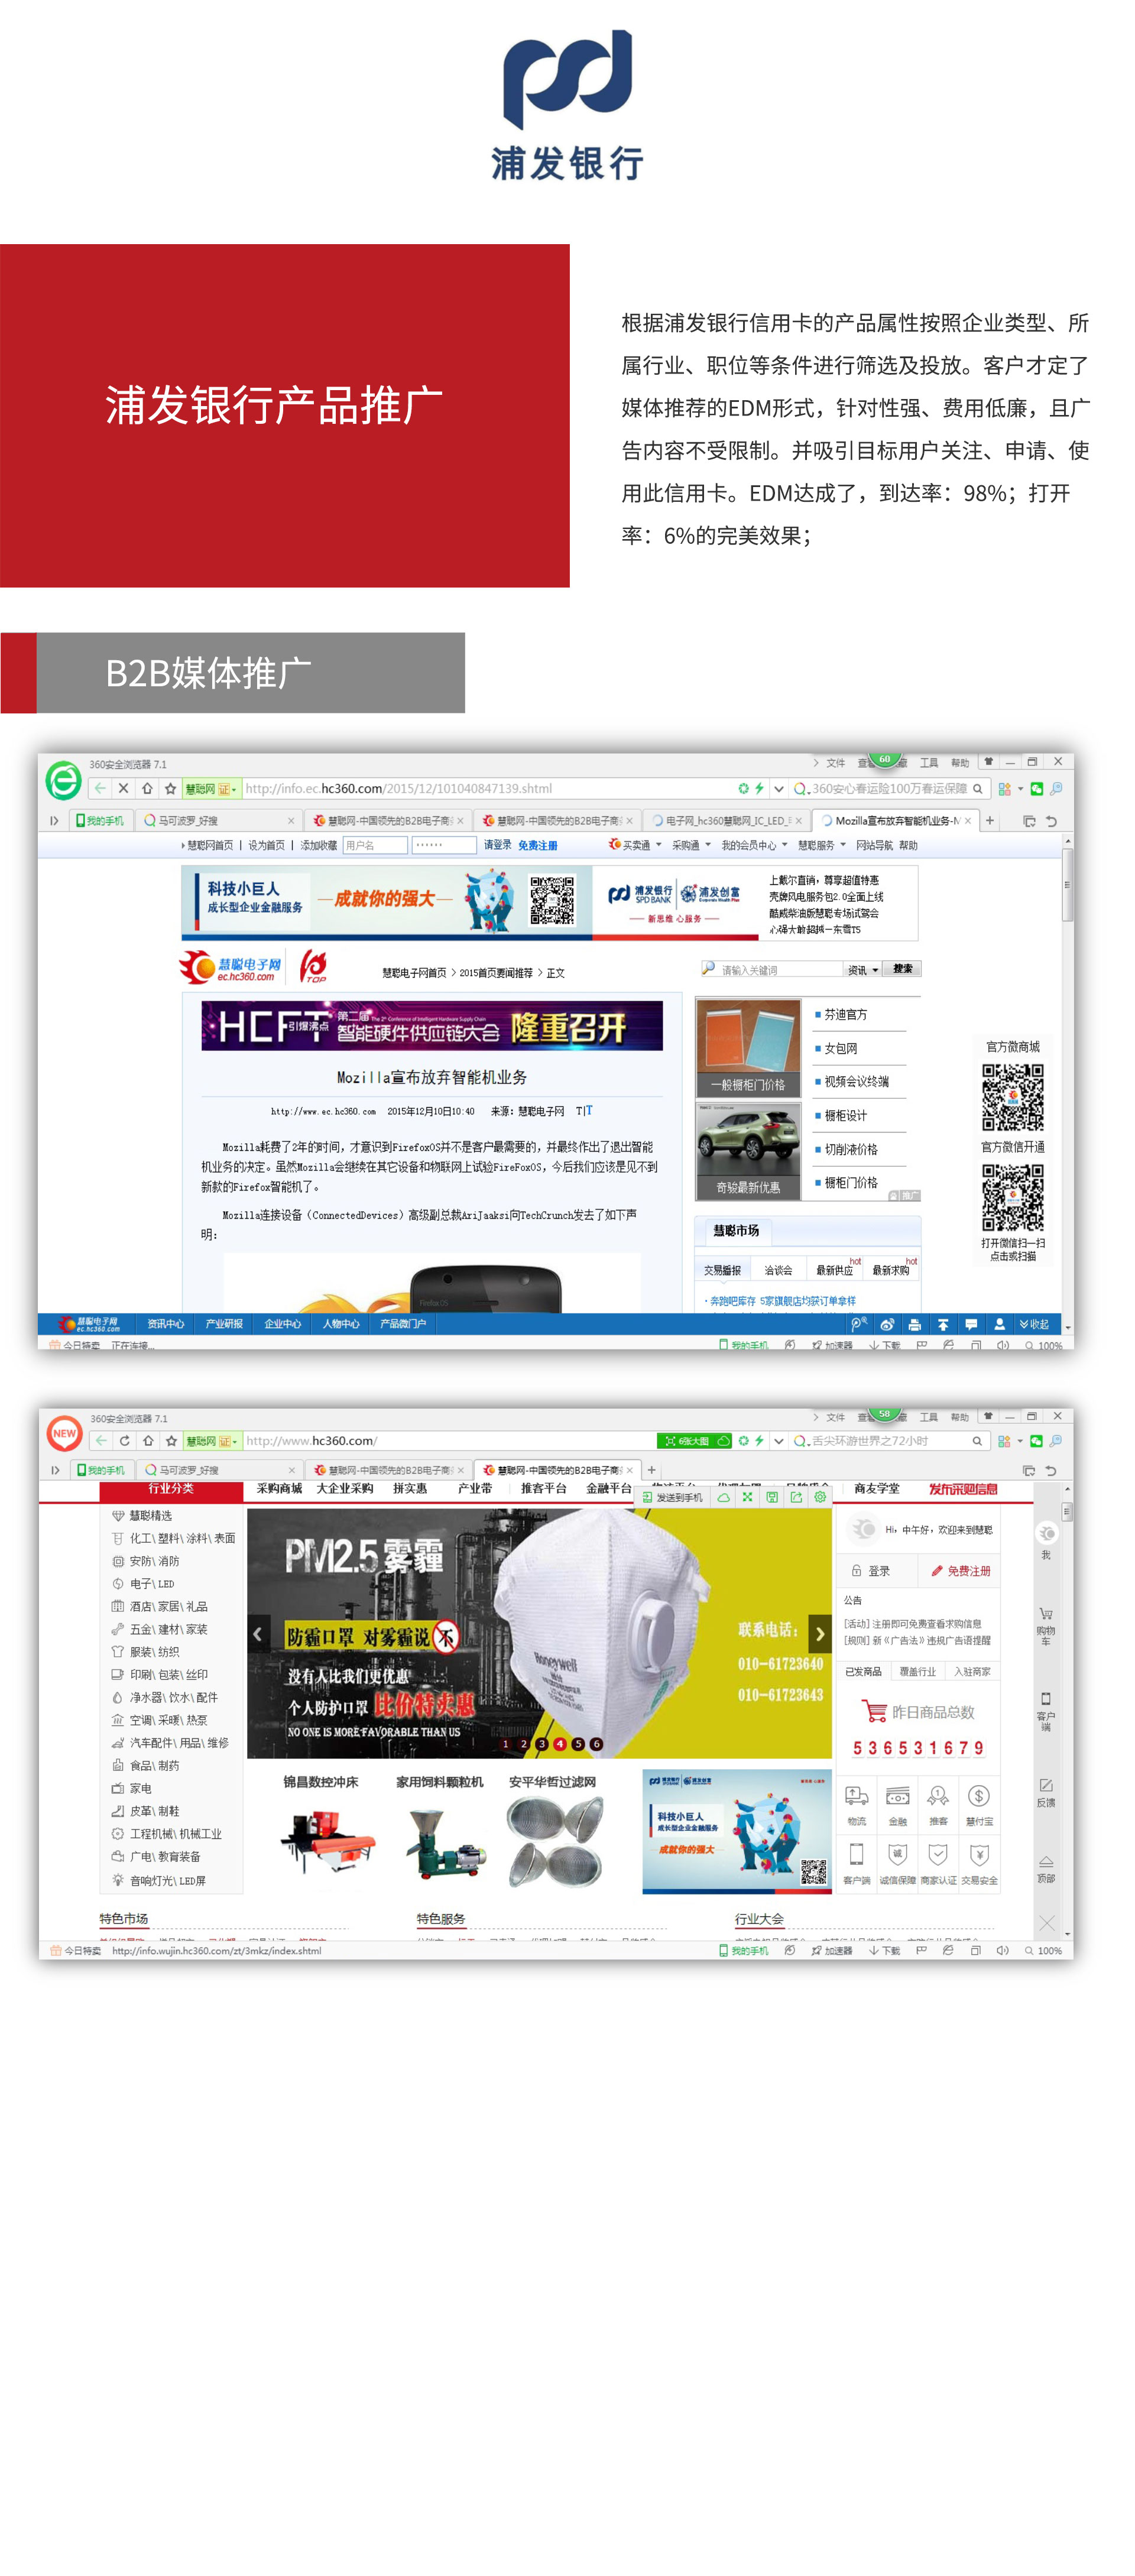Open 工具 menu in the homepage browser
Image resolution: width=1135 pixels, height=2576 pixels.
(928, 1416)
